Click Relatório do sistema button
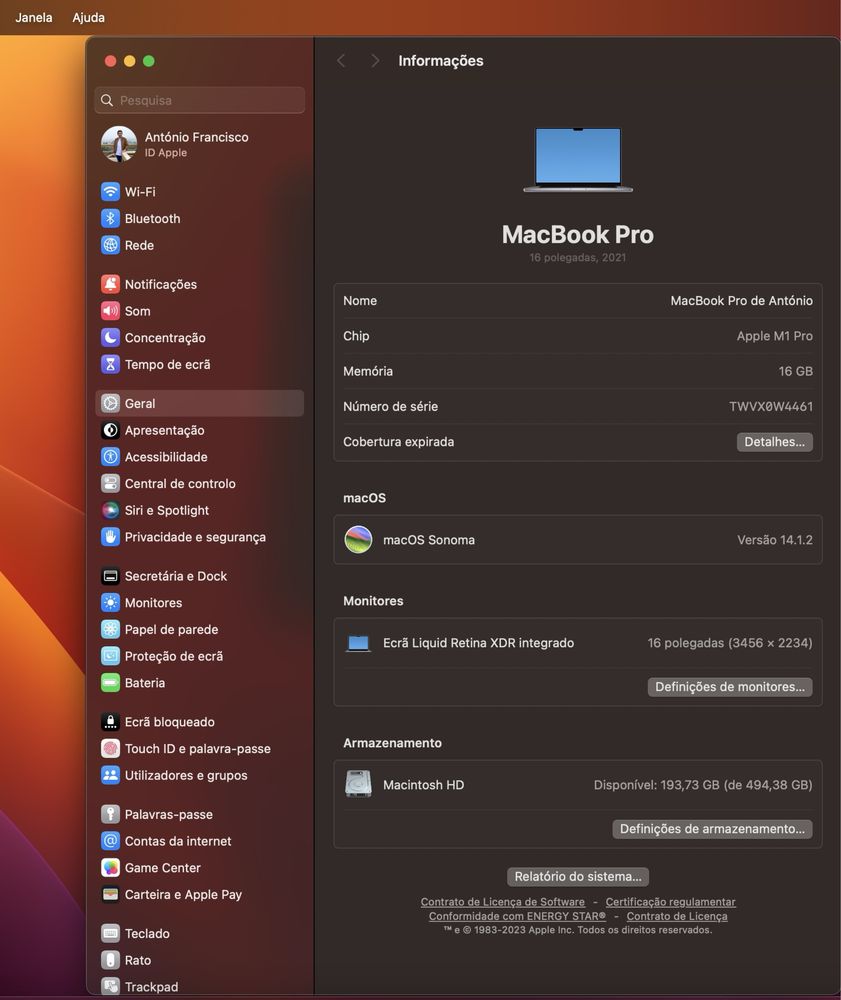 pyautogui.click(x=578, y=876)
